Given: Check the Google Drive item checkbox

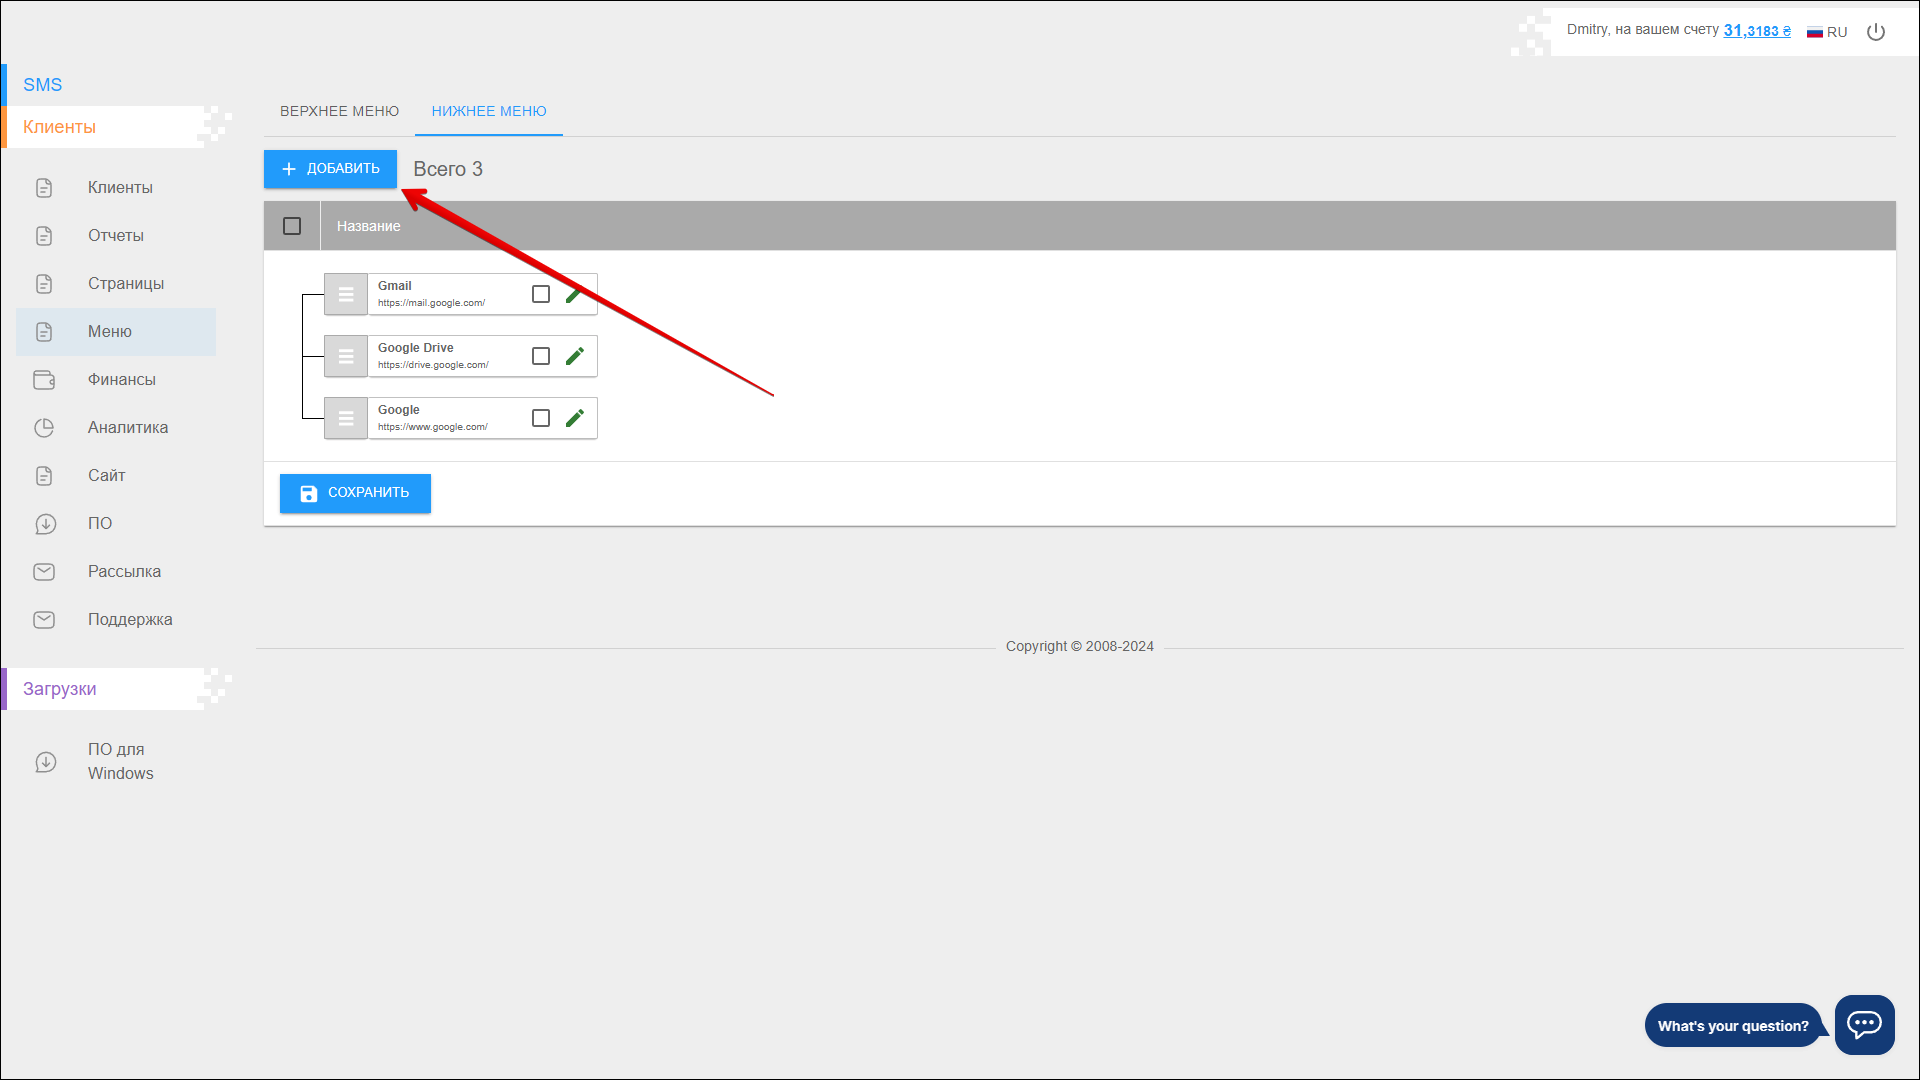Looking at the screenshot, I should pyautogui.click(x=541, y=356).
